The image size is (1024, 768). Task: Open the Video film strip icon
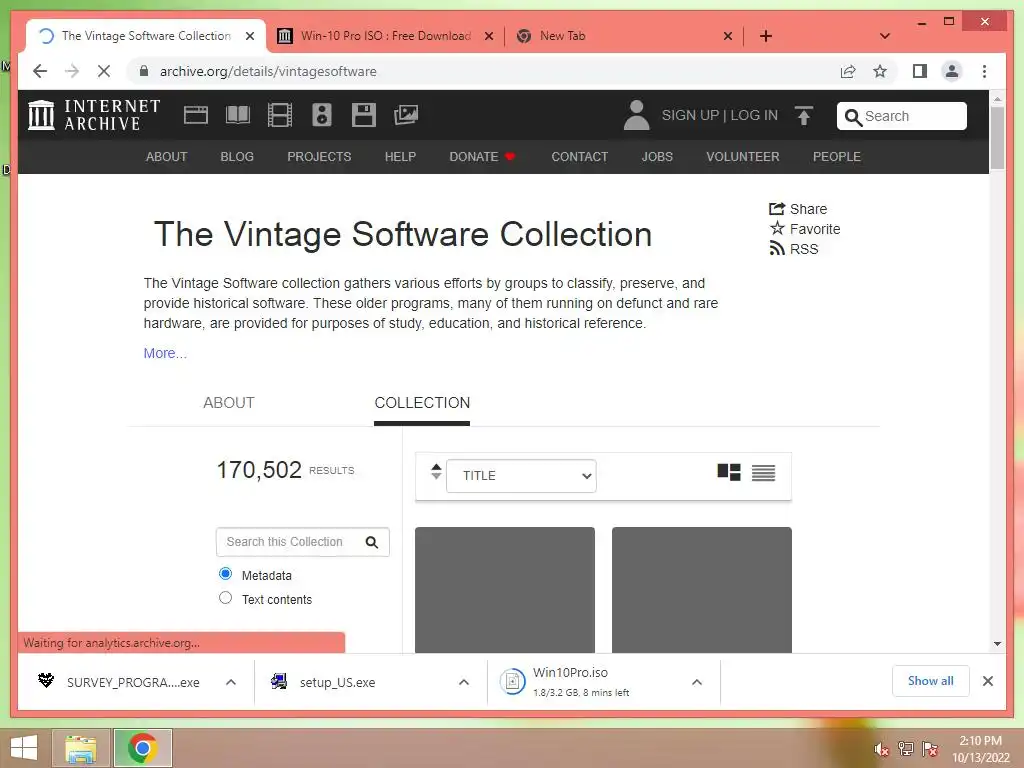[280, 116]
